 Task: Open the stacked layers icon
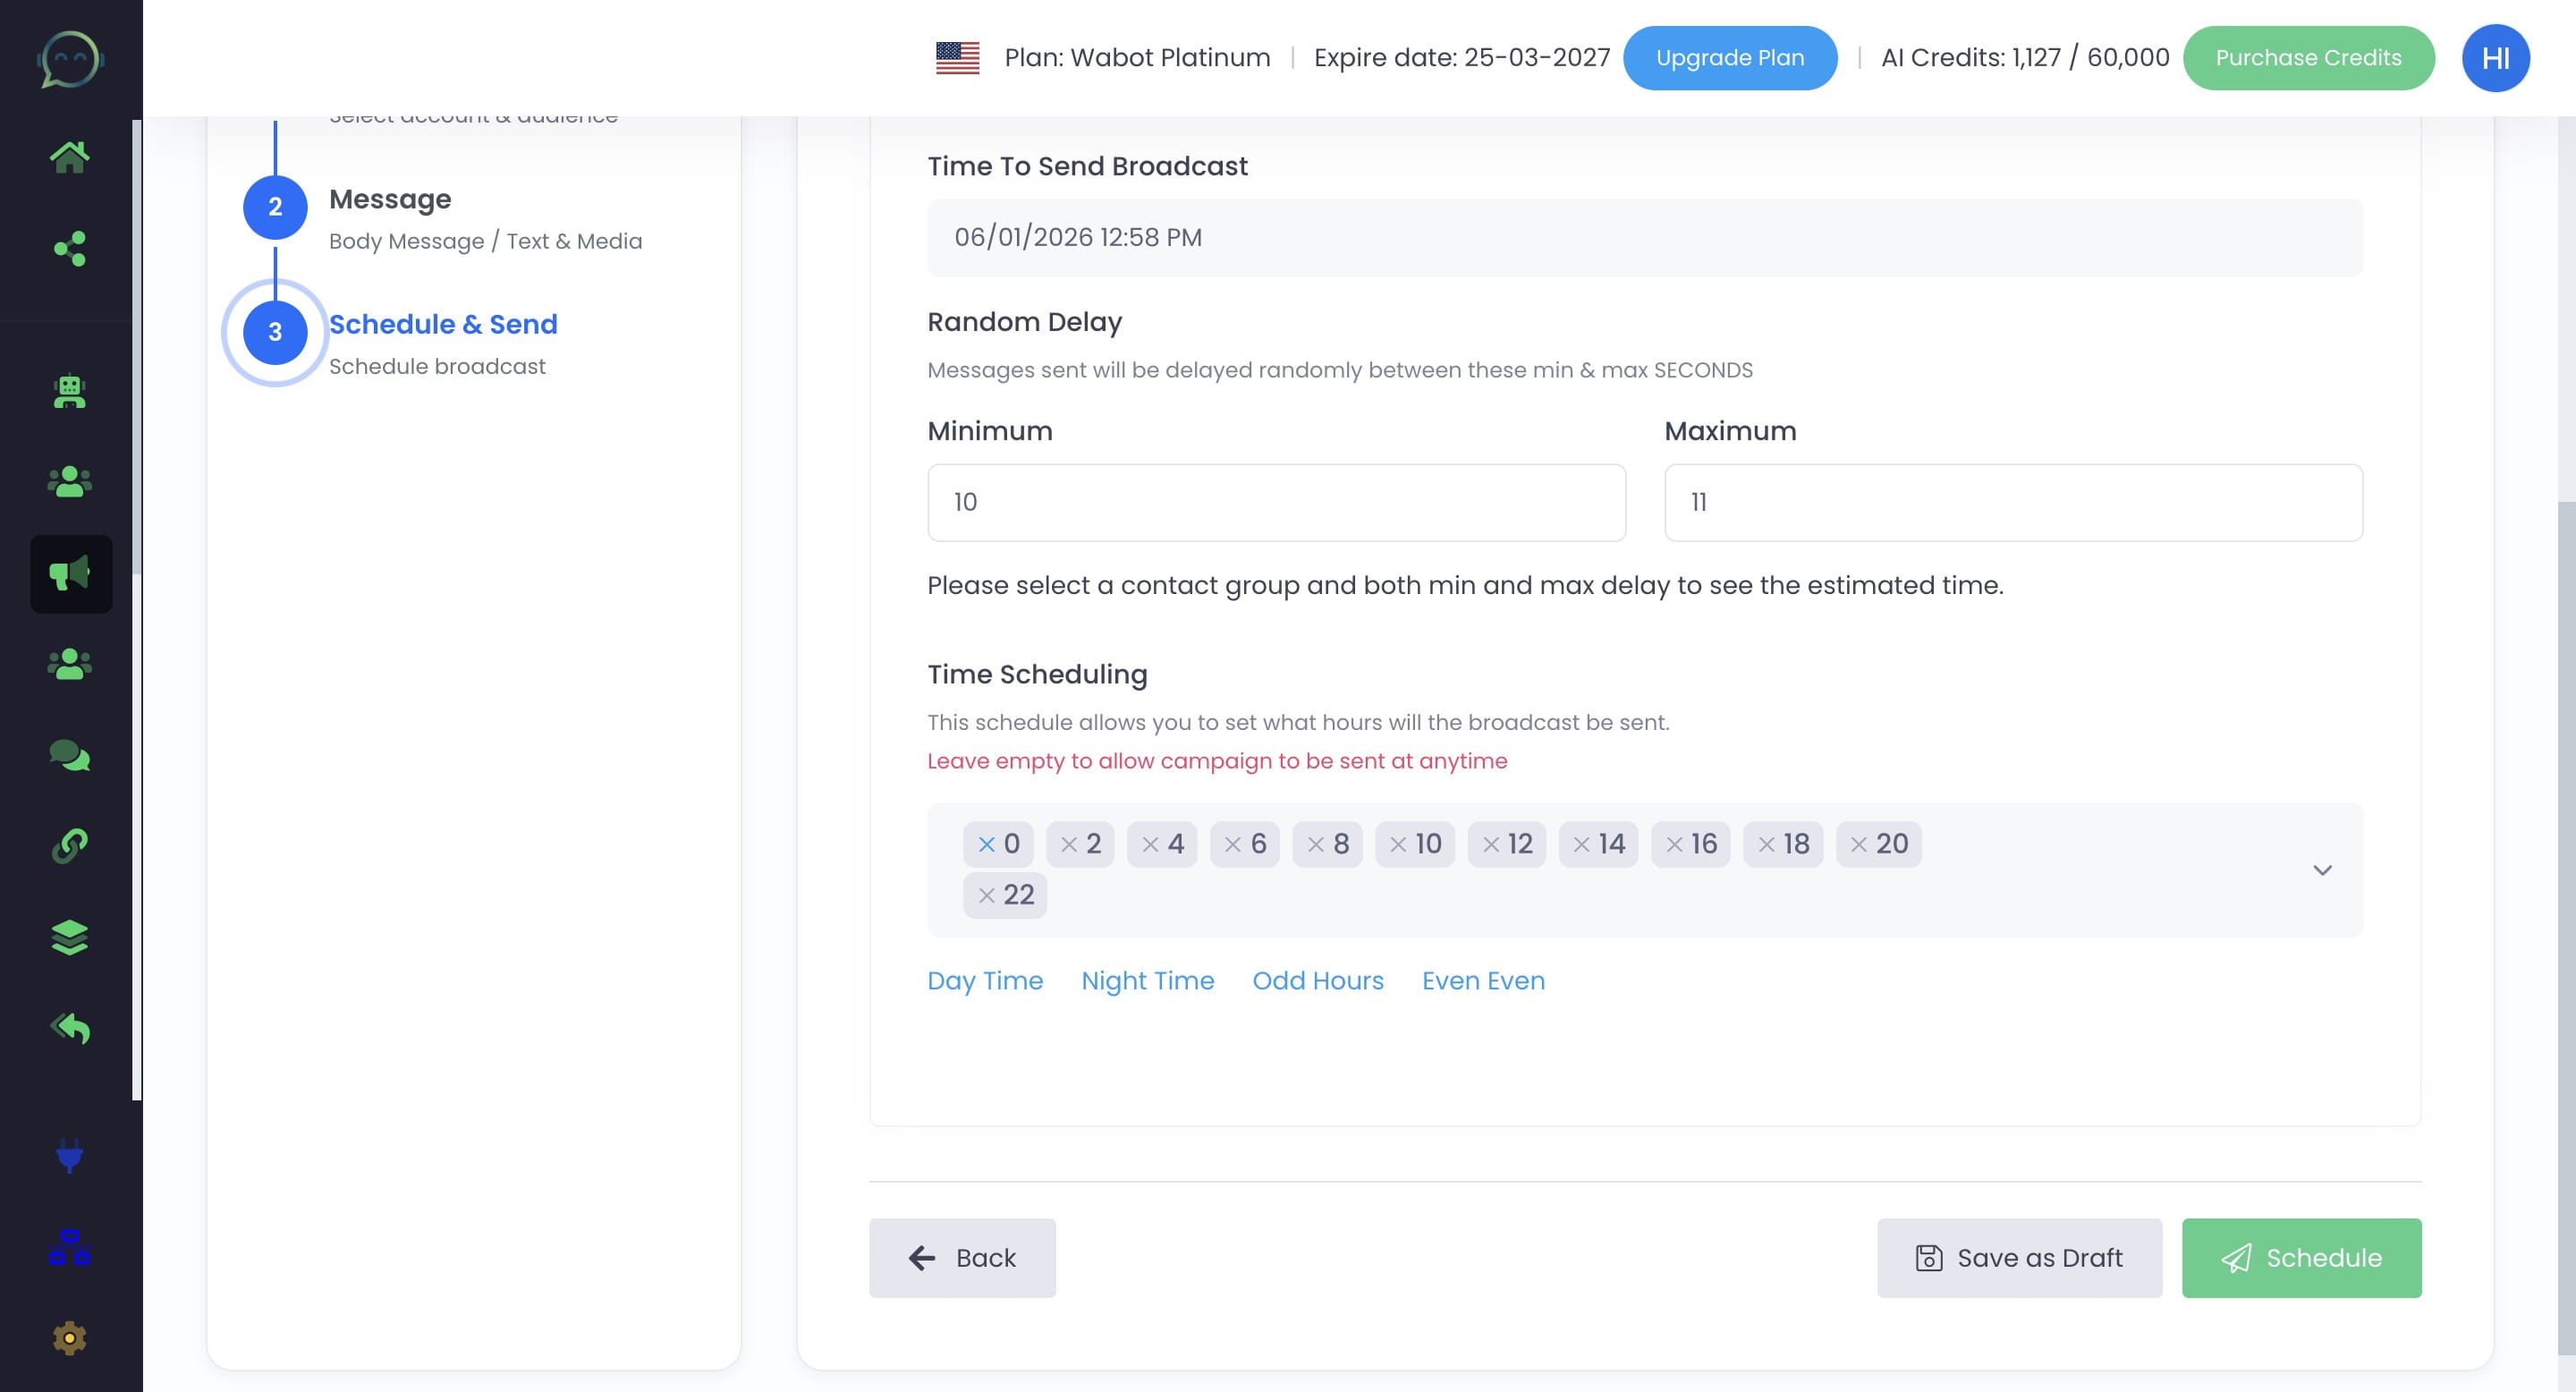(x=70, y=937)
